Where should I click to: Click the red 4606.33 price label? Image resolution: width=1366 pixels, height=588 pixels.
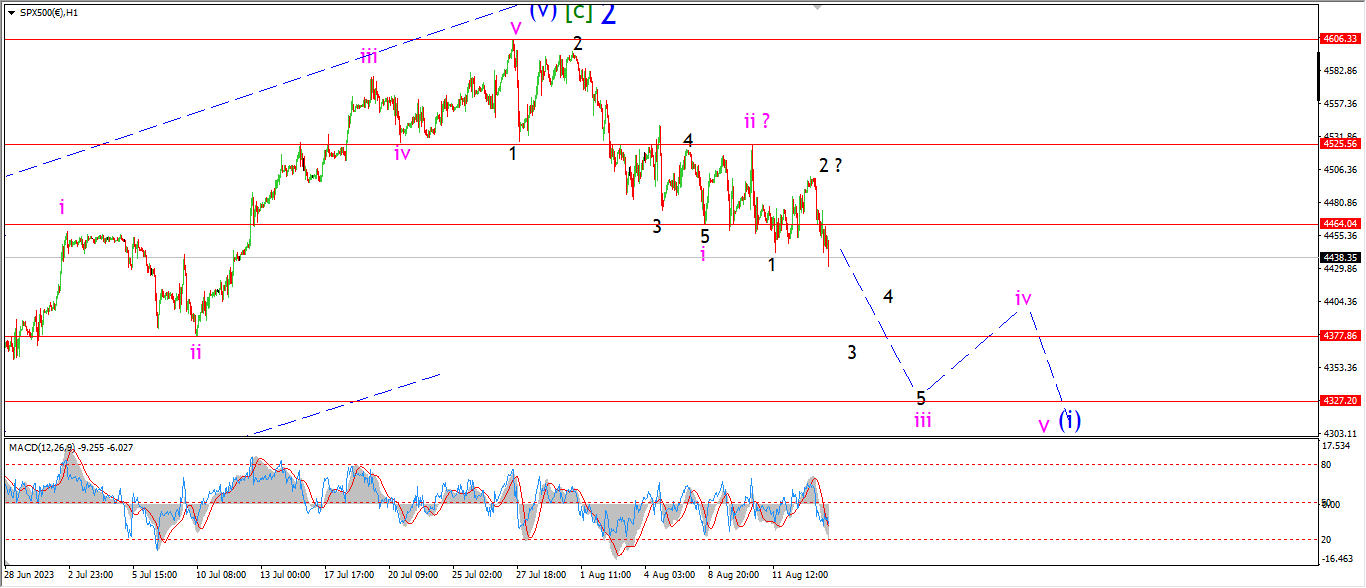point(1340,39)
